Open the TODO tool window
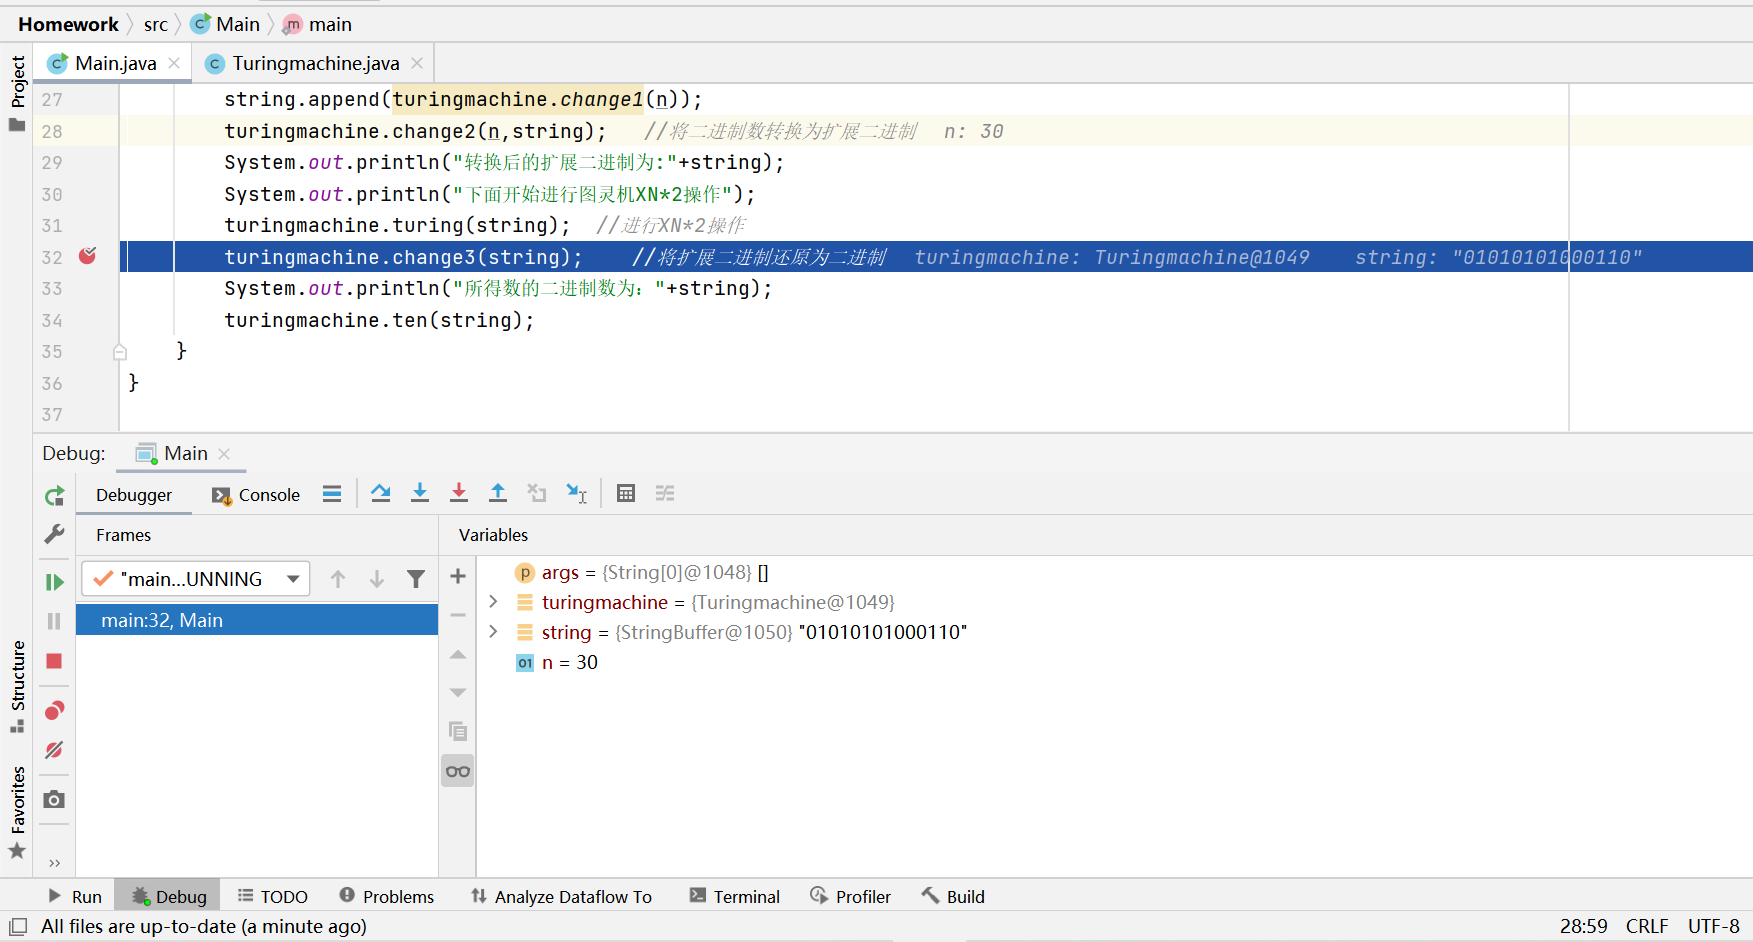 pyautogui.click(x=272, y=896)
